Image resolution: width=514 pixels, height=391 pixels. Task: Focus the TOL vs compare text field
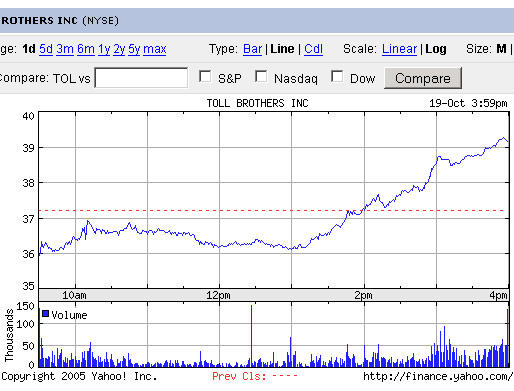click(141, 78)
